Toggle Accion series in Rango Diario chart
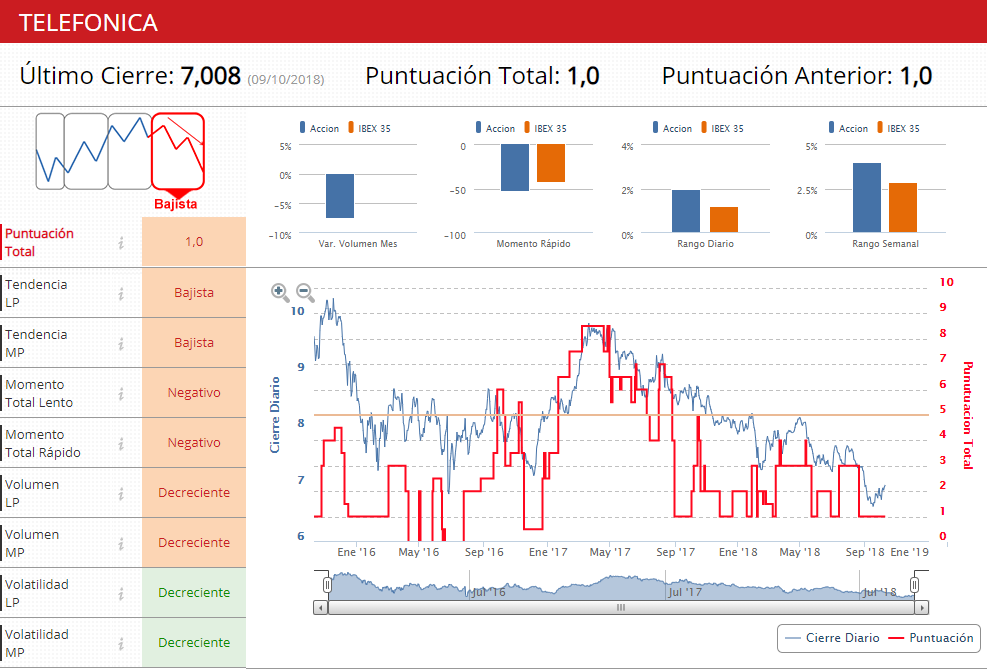This screenshot has width=989, height=669. click(x=672, y=128)
